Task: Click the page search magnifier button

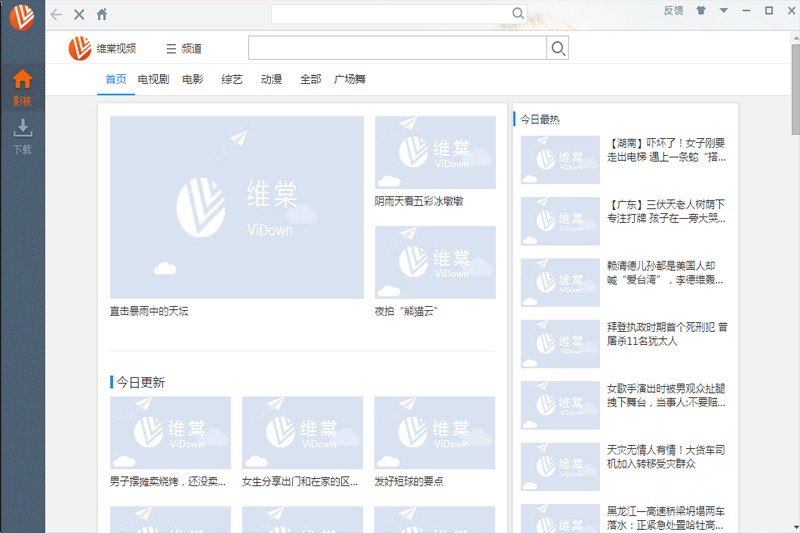Action: [558, 48]
